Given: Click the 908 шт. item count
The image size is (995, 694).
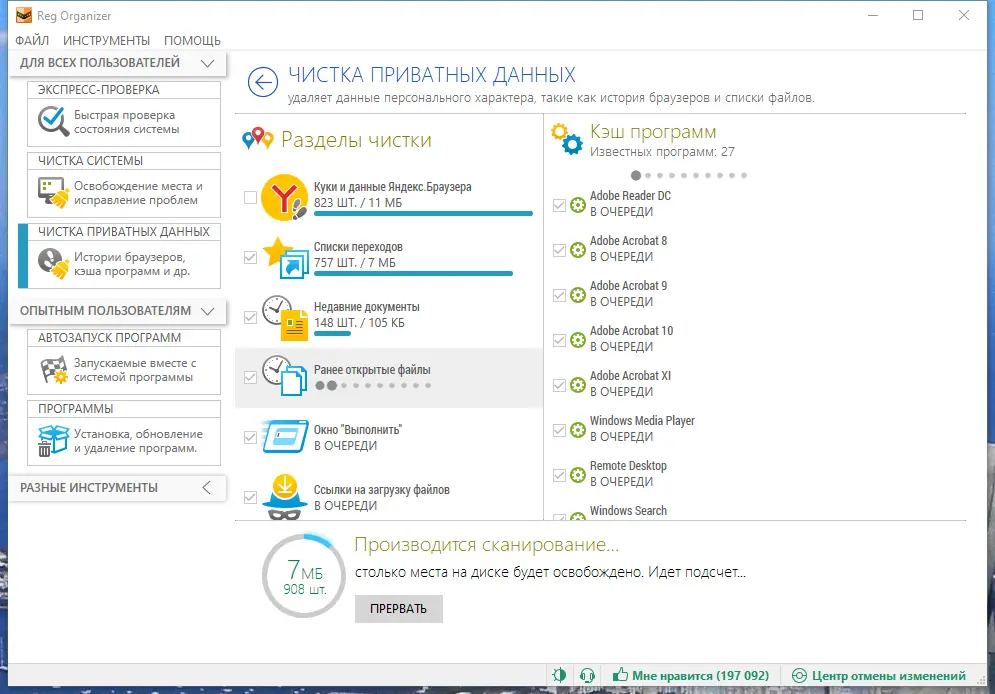Looking at the screenshot, I should [305, 589].
